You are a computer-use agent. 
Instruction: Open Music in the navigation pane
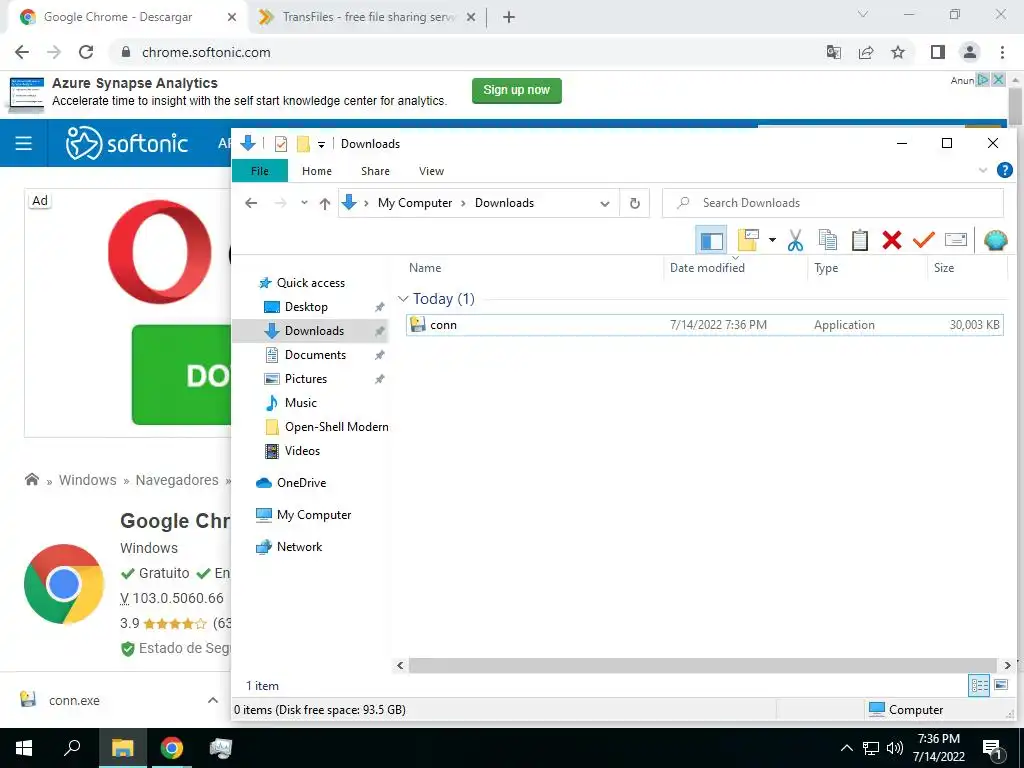(x=300, y=403)
